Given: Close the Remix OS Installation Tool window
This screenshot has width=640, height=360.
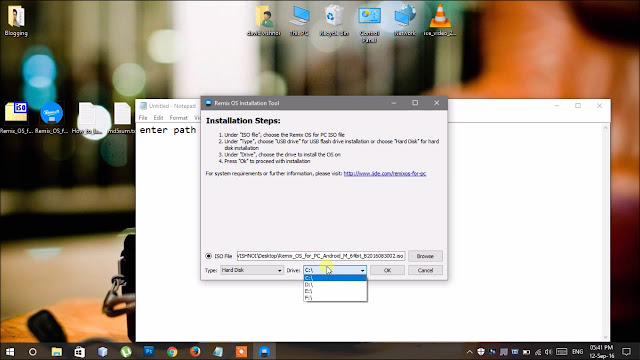Looking at the screenshot, I should point(436,103).
